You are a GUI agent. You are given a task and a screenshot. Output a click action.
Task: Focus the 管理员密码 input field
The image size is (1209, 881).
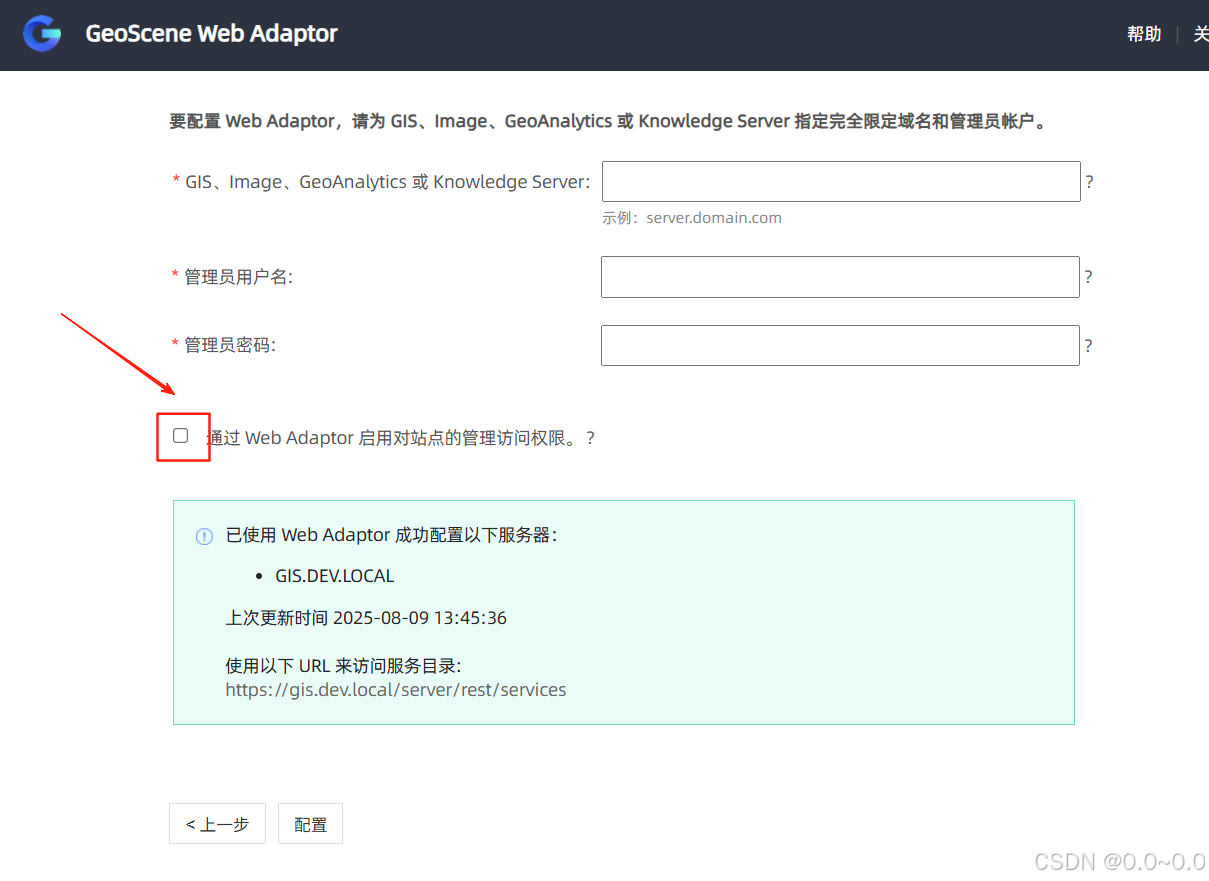click(840, 345)
